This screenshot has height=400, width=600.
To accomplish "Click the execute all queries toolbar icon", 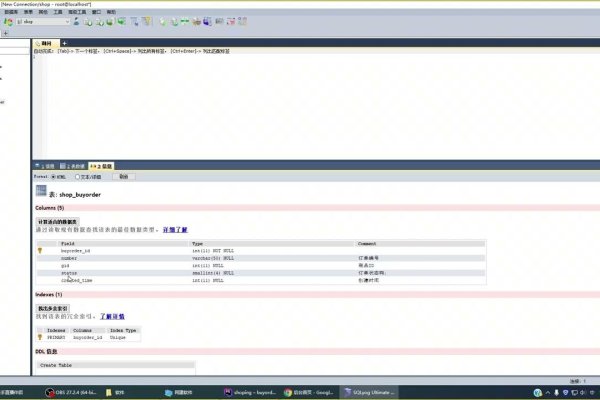I will 99,22.
